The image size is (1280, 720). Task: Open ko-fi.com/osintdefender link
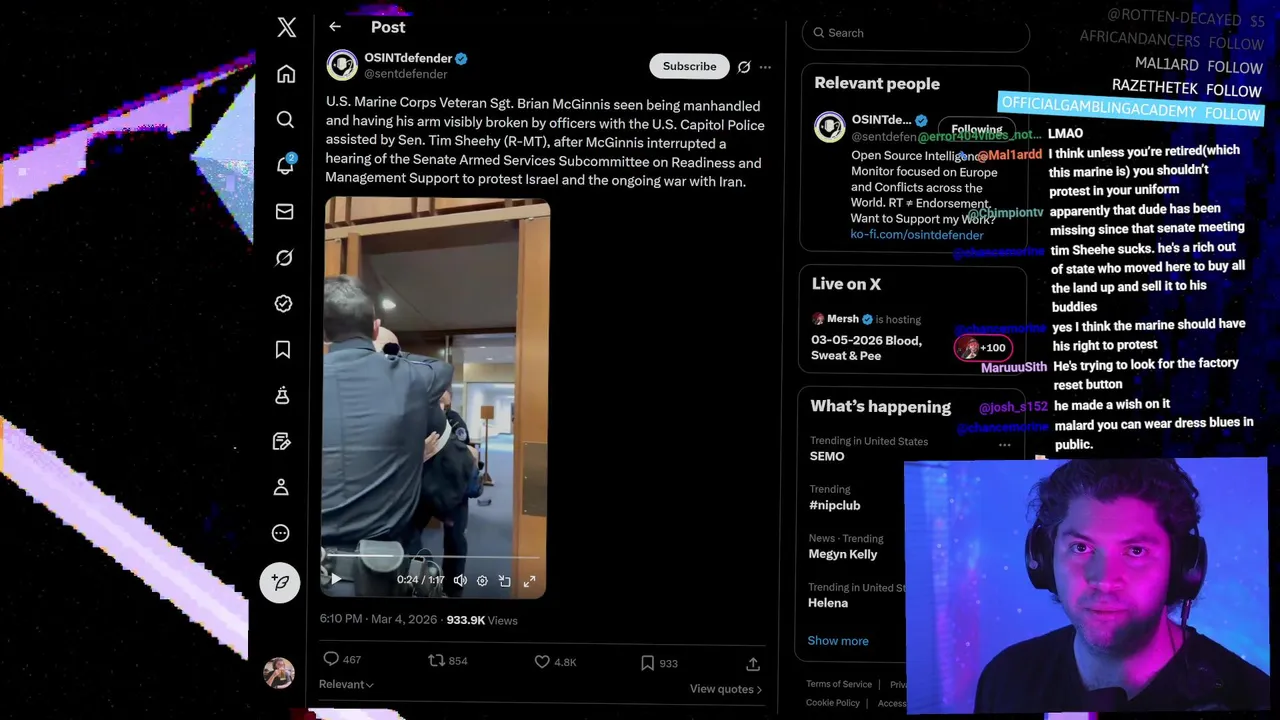pos(917,235)
